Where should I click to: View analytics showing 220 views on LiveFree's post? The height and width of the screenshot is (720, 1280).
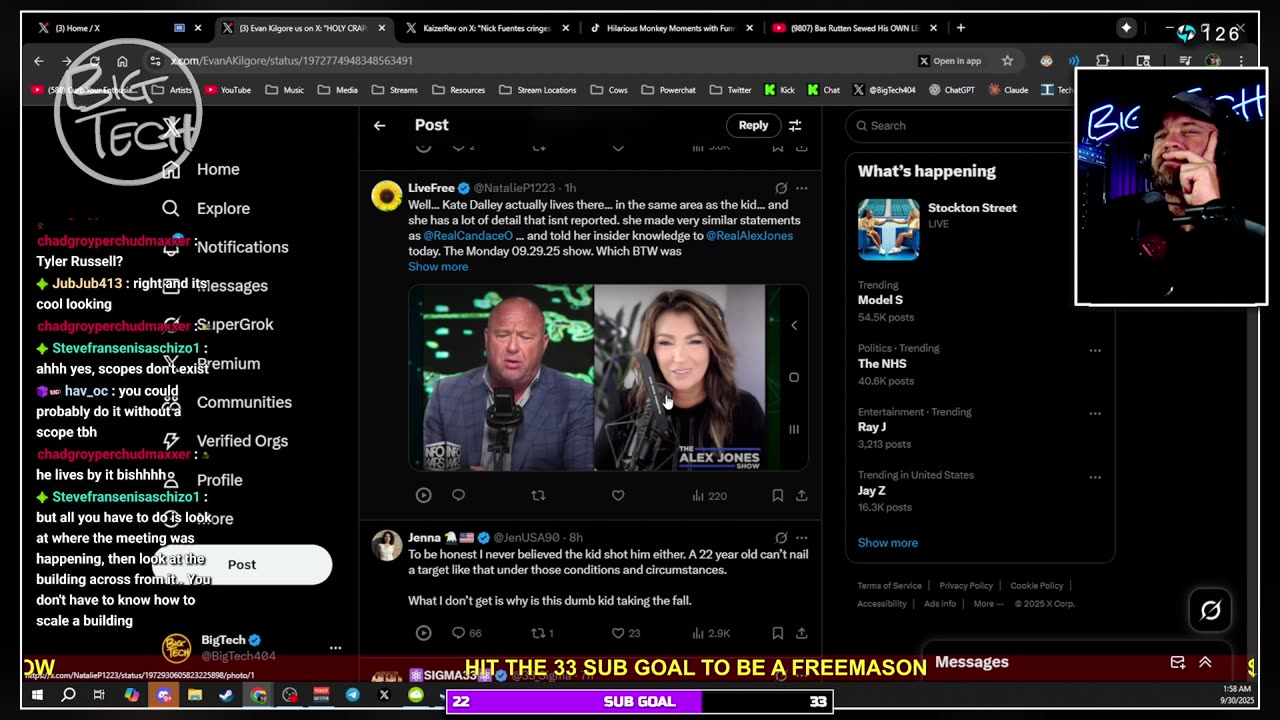click(709, 495)
